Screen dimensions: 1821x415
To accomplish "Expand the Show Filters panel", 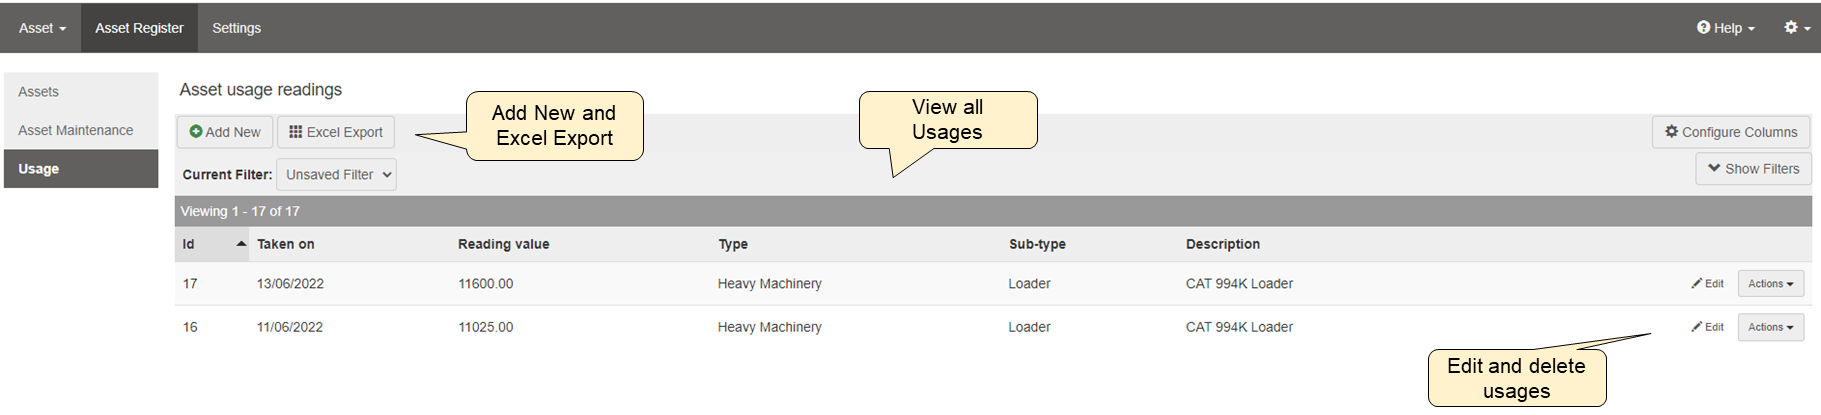I will coord(1753,169).
